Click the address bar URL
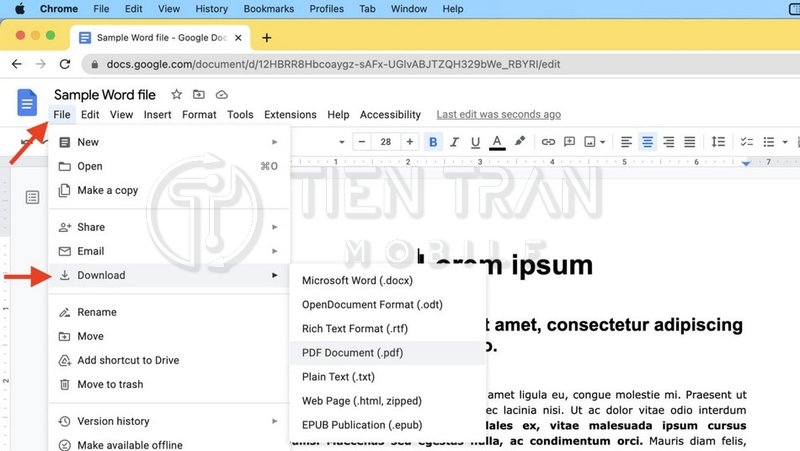Viewport: 800px width, 451px height. (333, 64)
